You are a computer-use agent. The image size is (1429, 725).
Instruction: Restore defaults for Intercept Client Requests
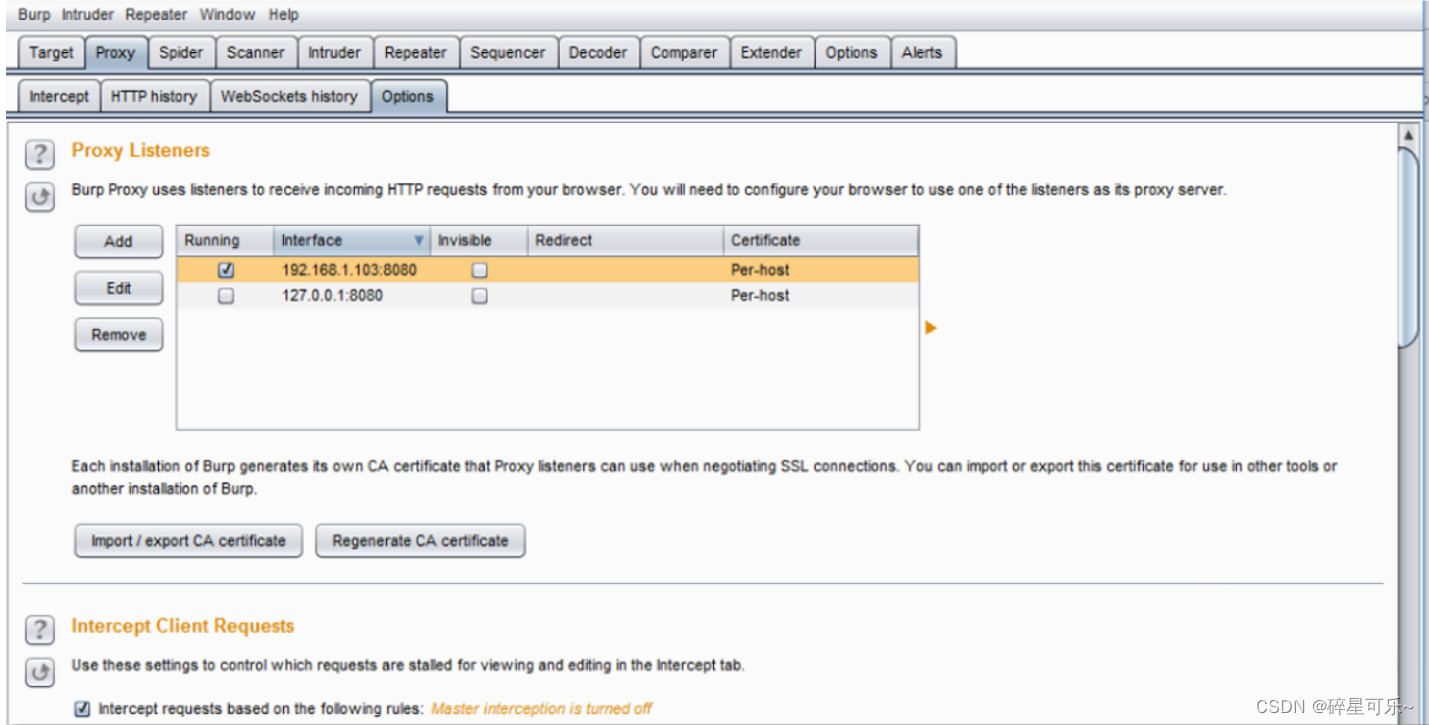tap(39, 673)
